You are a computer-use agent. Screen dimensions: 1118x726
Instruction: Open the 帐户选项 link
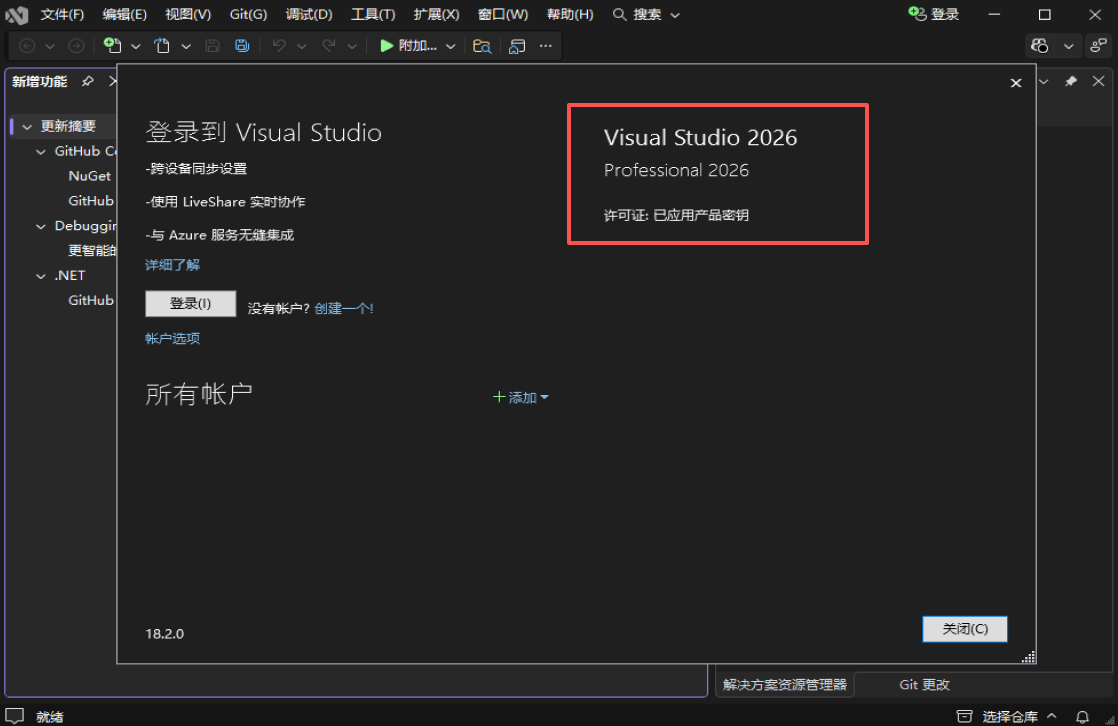[173, 338]
